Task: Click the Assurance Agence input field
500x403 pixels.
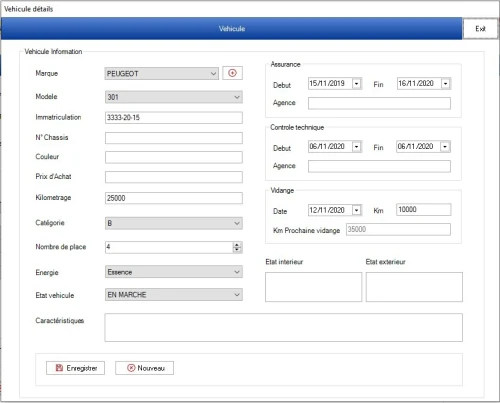Action: pyautogui.click(x=379, y=103)
